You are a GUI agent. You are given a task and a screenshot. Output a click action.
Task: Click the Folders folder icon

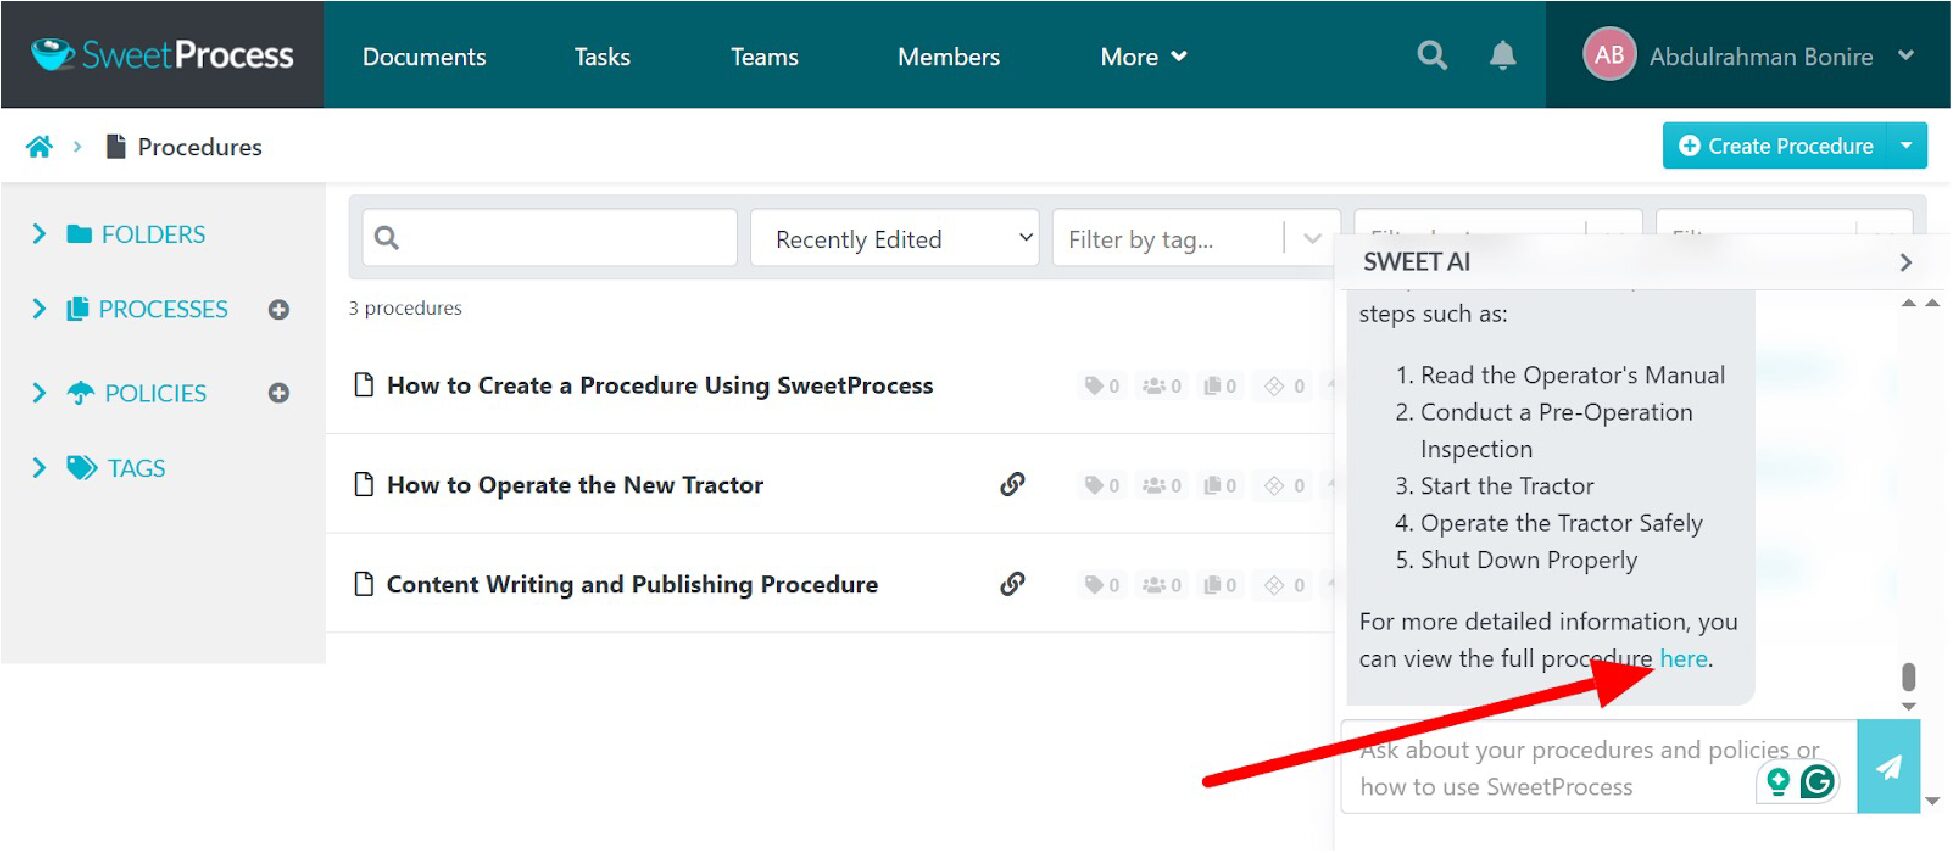tap(79, 234)
